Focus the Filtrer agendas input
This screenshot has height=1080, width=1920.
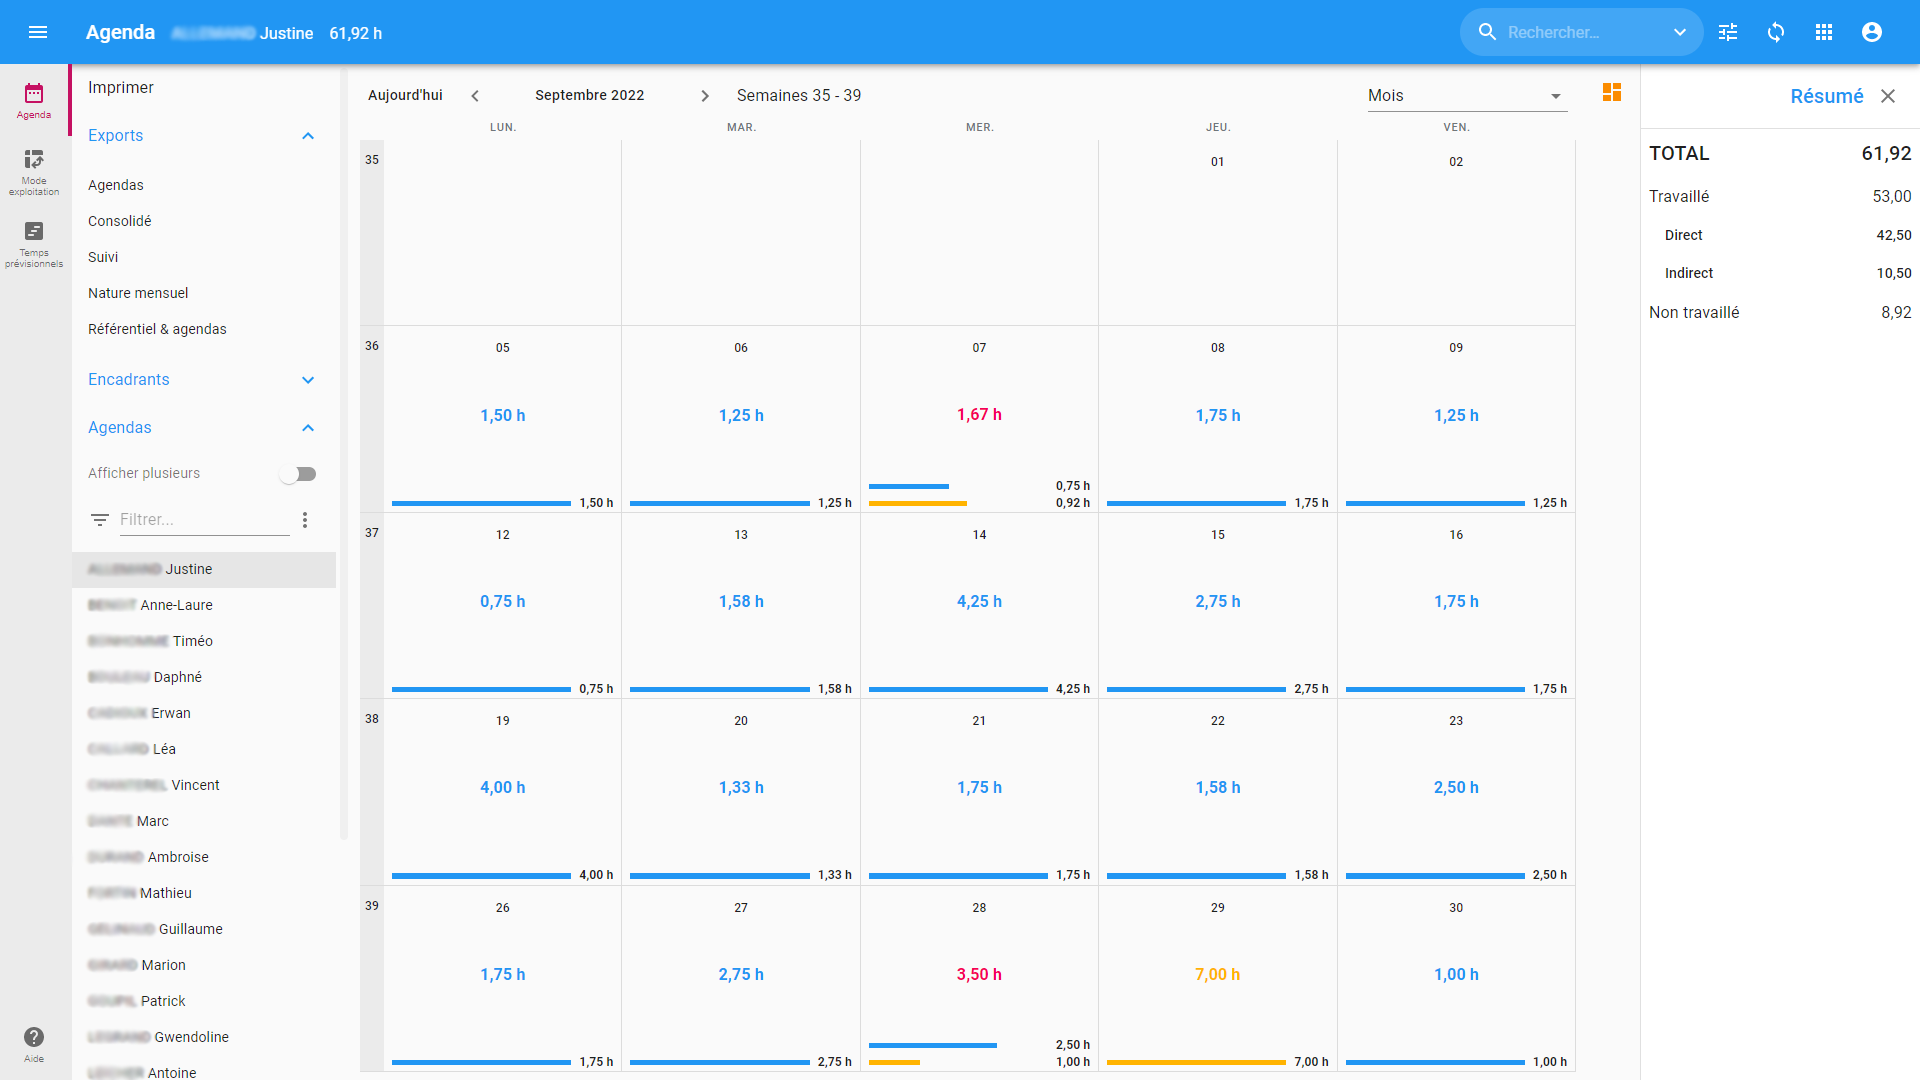point(204,520)
